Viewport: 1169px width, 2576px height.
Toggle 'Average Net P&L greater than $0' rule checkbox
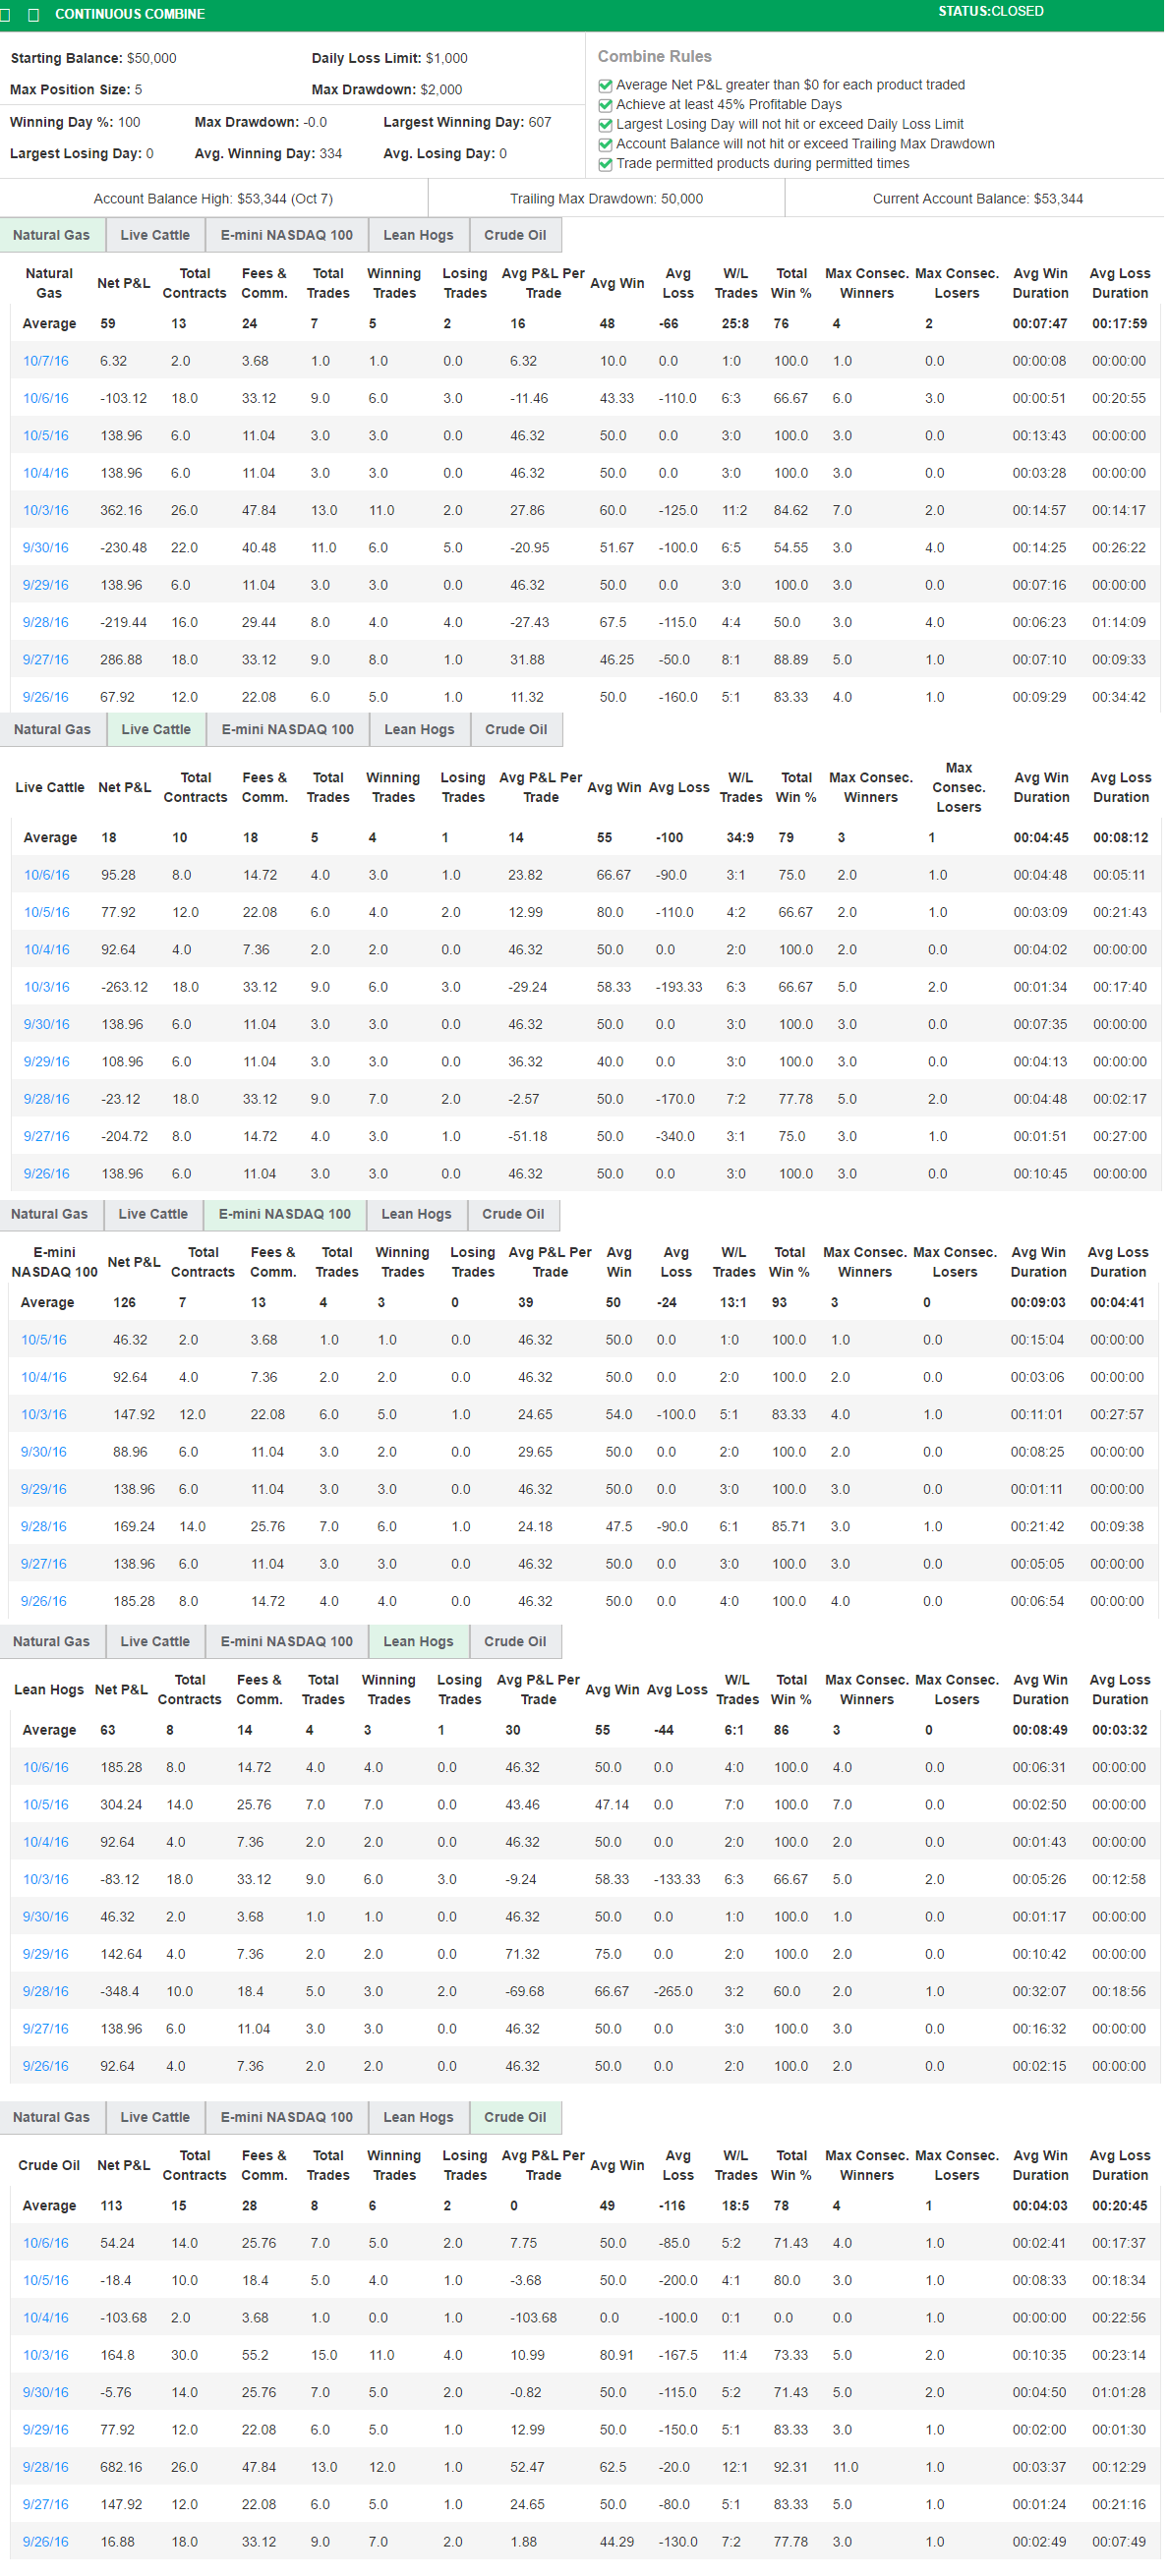click(x=607, y=86)
